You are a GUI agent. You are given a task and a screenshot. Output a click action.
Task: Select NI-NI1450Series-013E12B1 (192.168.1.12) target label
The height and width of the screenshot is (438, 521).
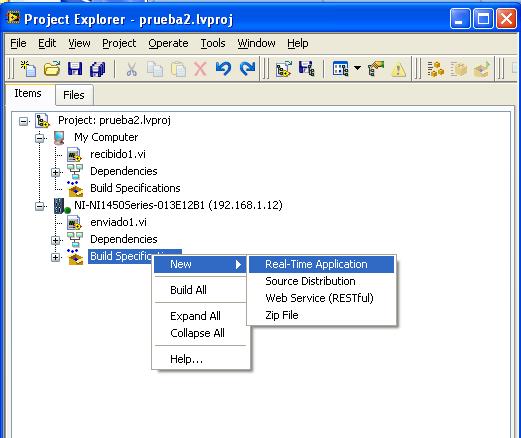[178, 205]
